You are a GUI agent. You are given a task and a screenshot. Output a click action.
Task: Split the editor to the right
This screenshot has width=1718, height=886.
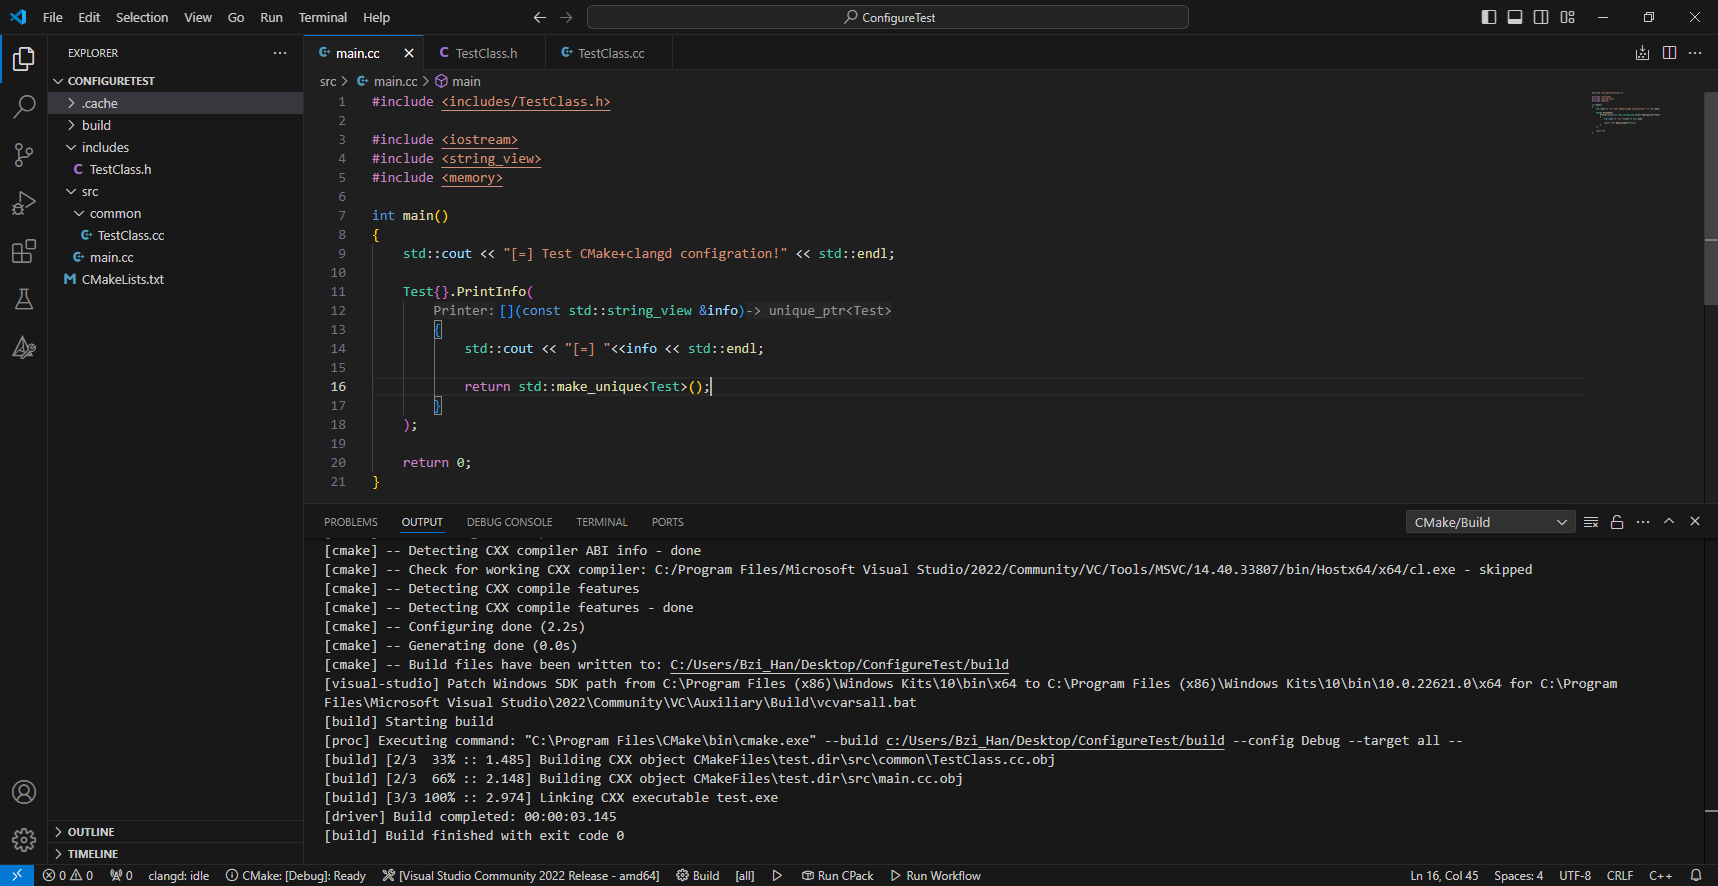[1669, 53]
